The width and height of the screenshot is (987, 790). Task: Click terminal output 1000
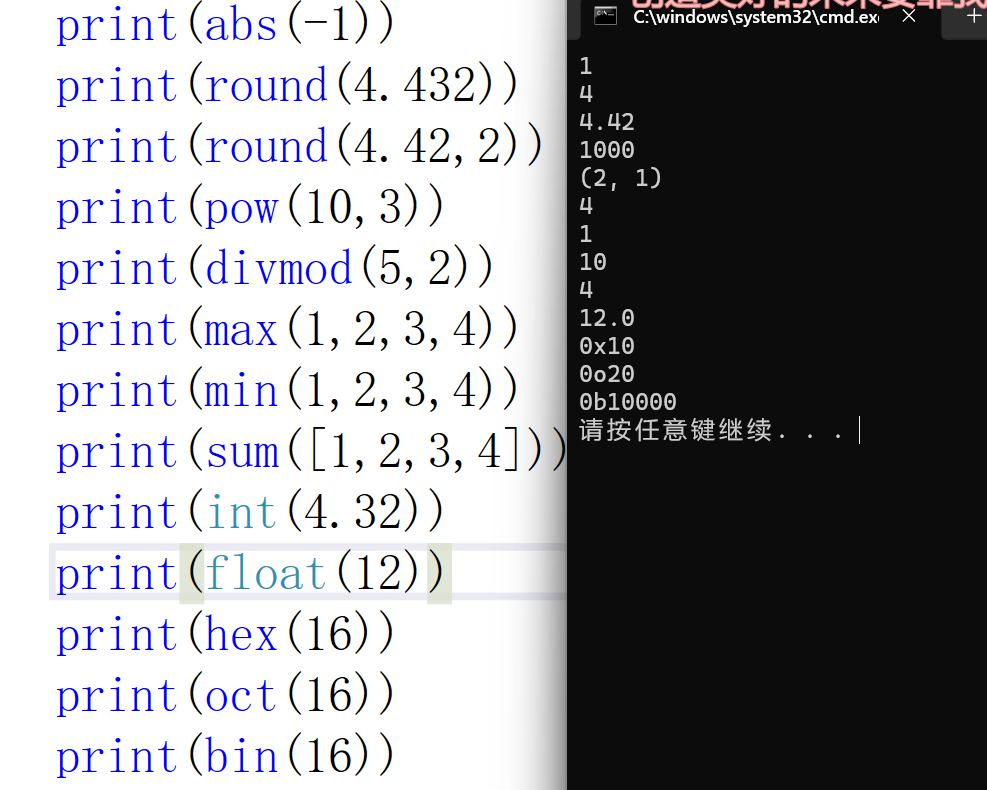(x=607, y=150)
